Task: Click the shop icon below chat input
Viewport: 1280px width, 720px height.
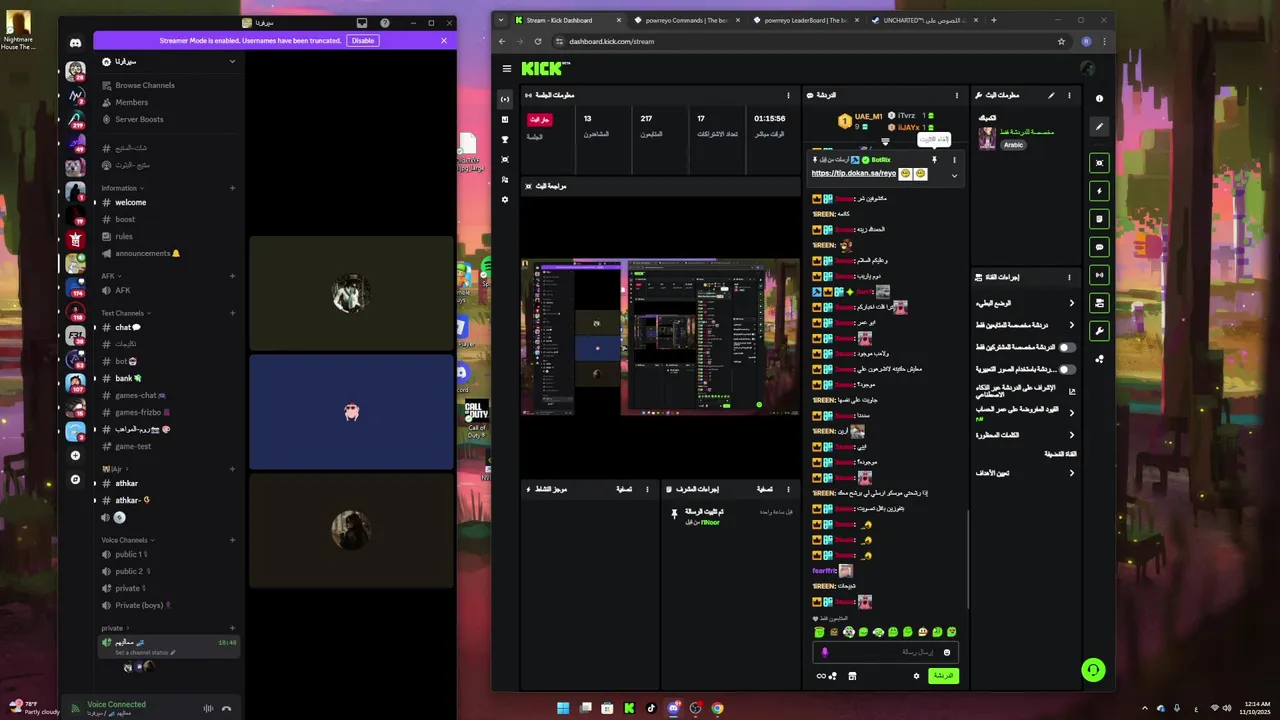Action: pos(852,676)
